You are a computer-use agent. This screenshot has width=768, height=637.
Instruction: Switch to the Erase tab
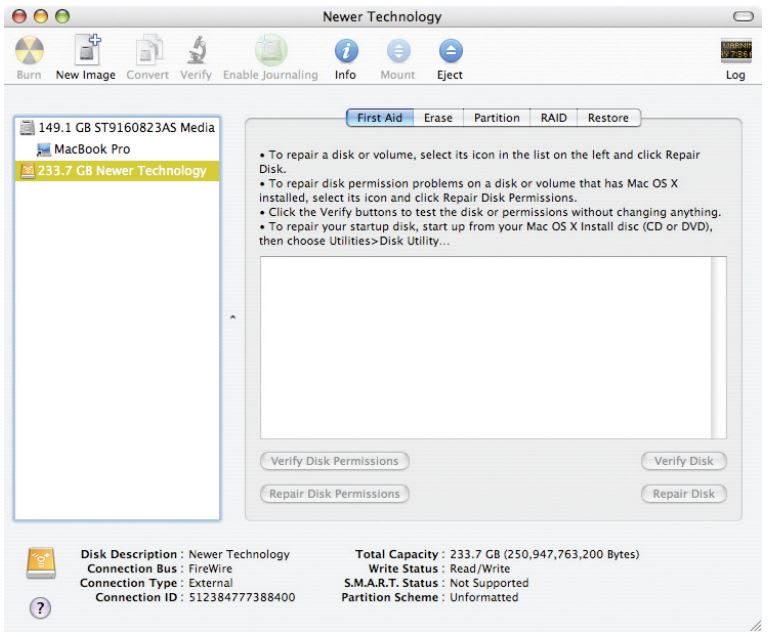click(437, 117)
